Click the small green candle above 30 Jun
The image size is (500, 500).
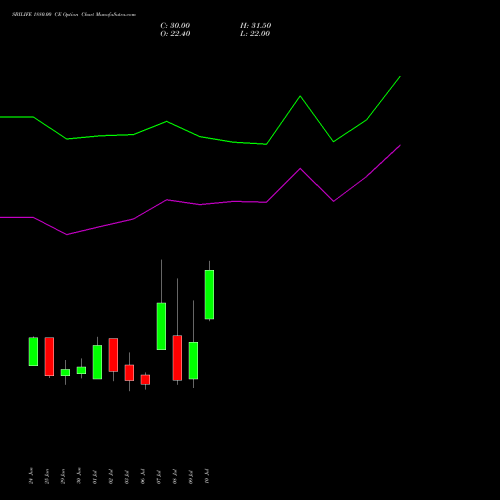[81, 370]
